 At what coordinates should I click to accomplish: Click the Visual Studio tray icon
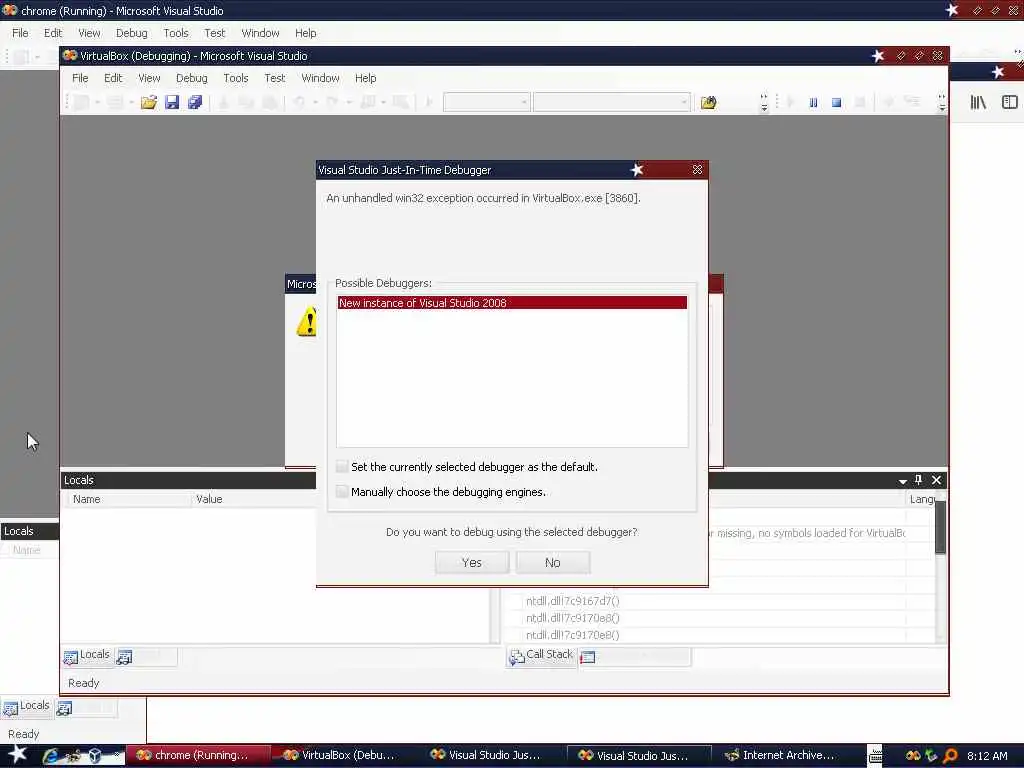click(x=913, y=756)
